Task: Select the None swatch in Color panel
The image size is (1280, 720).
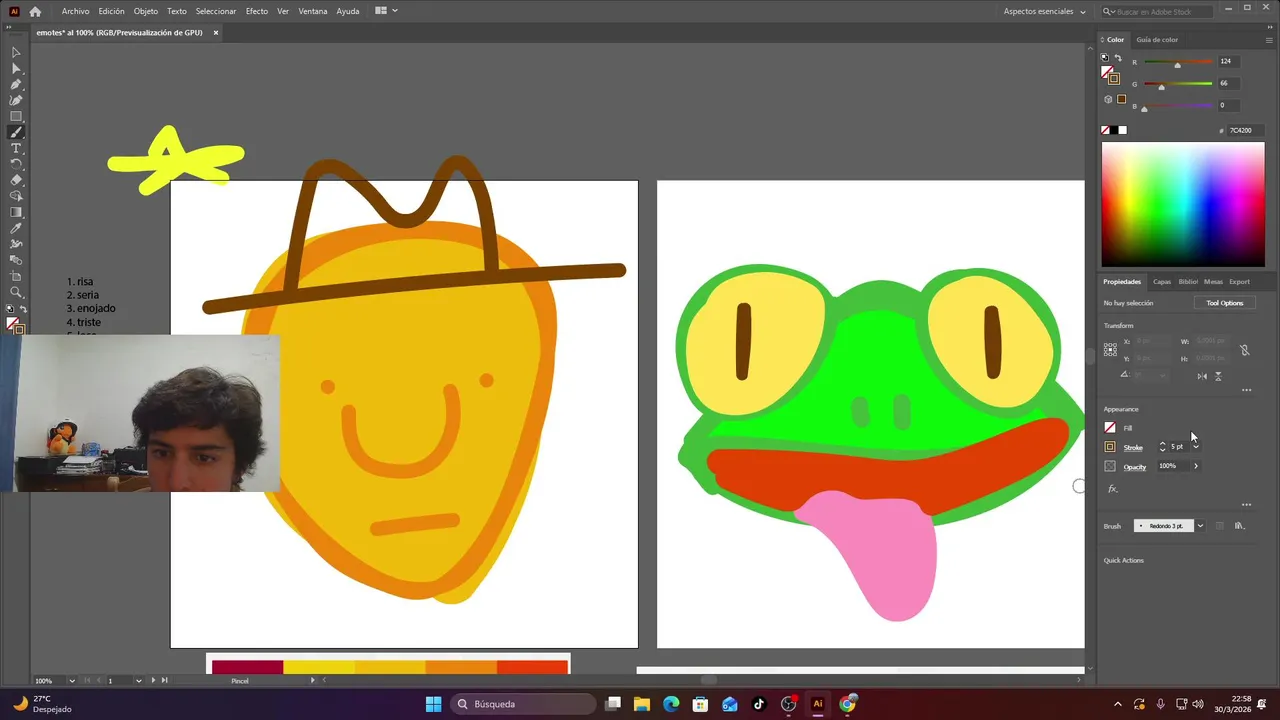Action: (1106, 130)
